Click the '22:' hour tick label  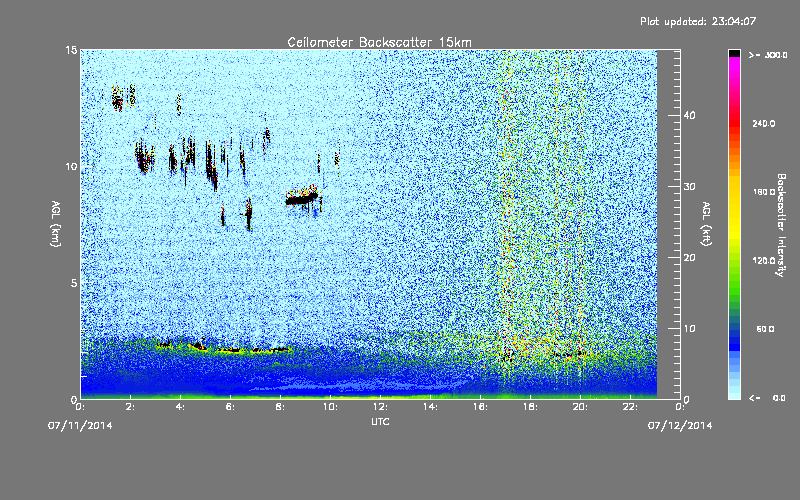(630, 407)
